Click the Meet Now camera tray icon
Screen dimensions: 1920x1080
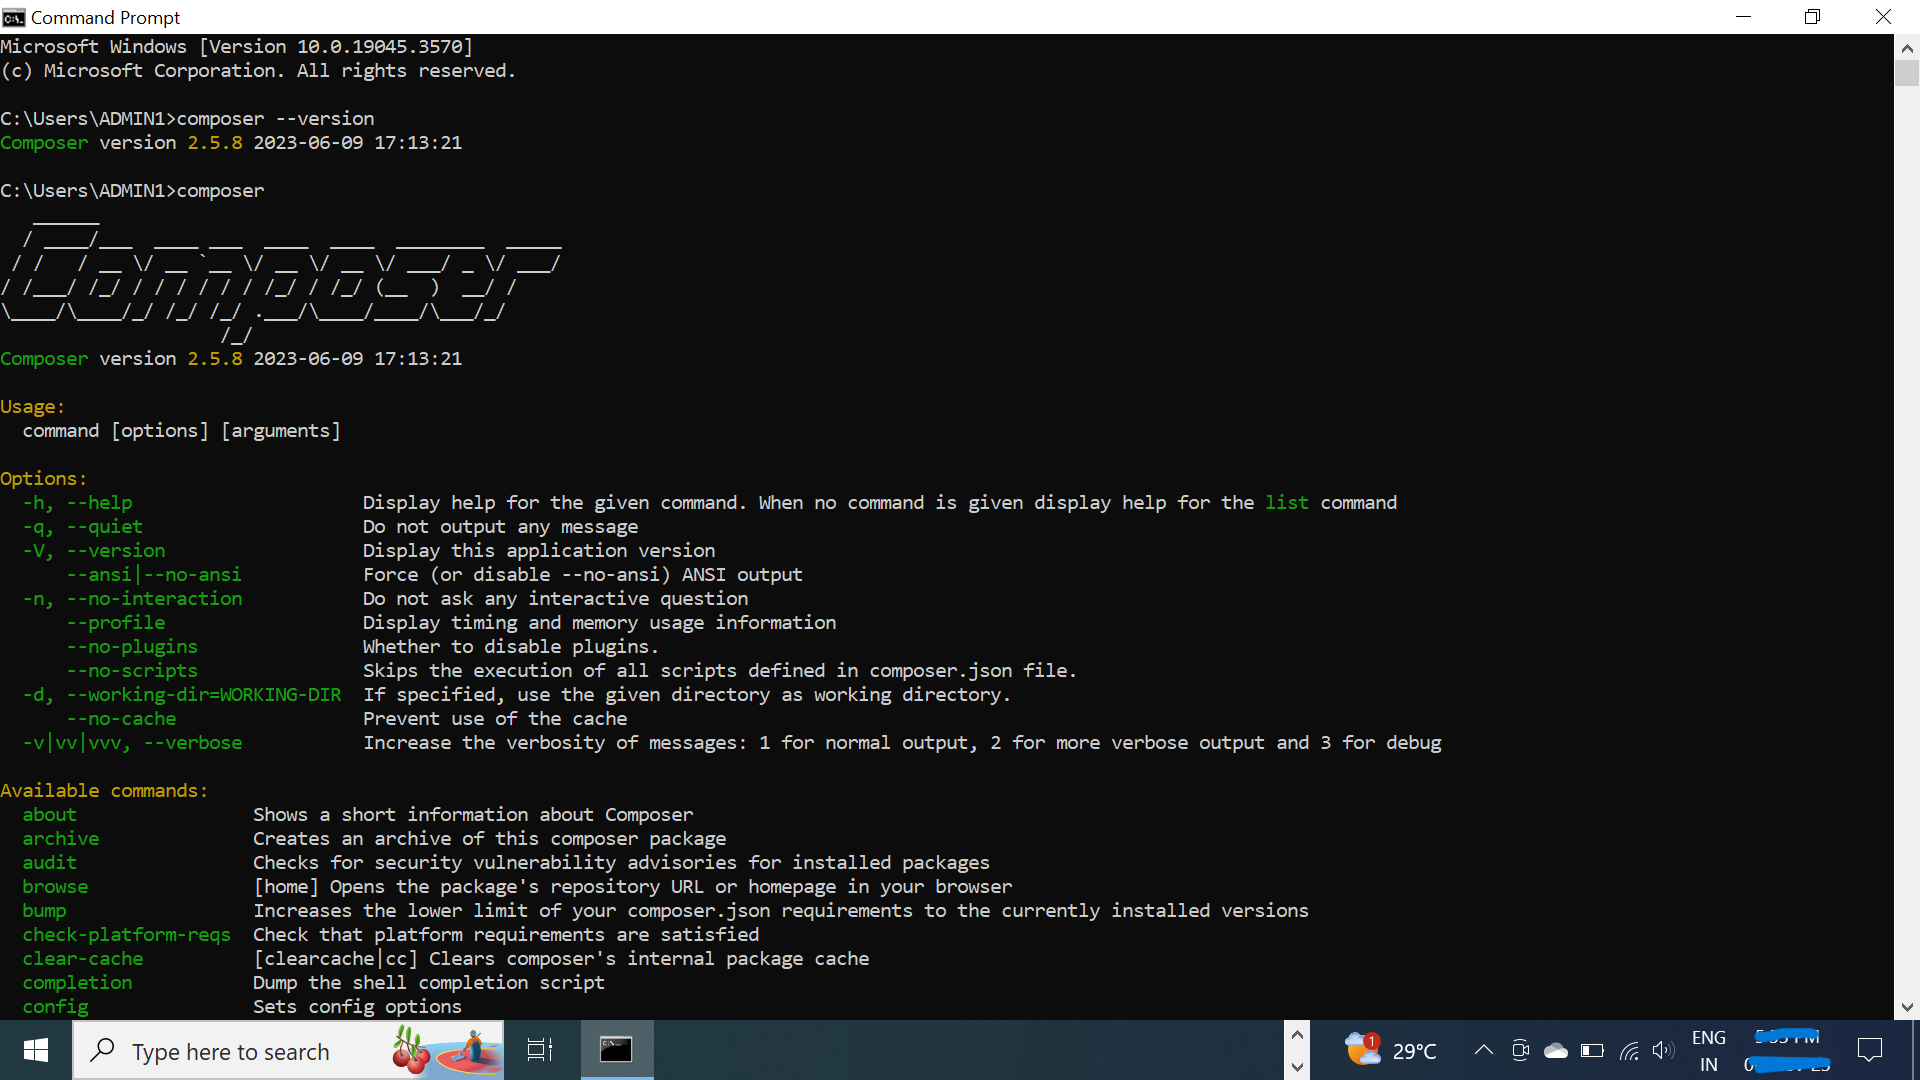coord(1520,1050)
